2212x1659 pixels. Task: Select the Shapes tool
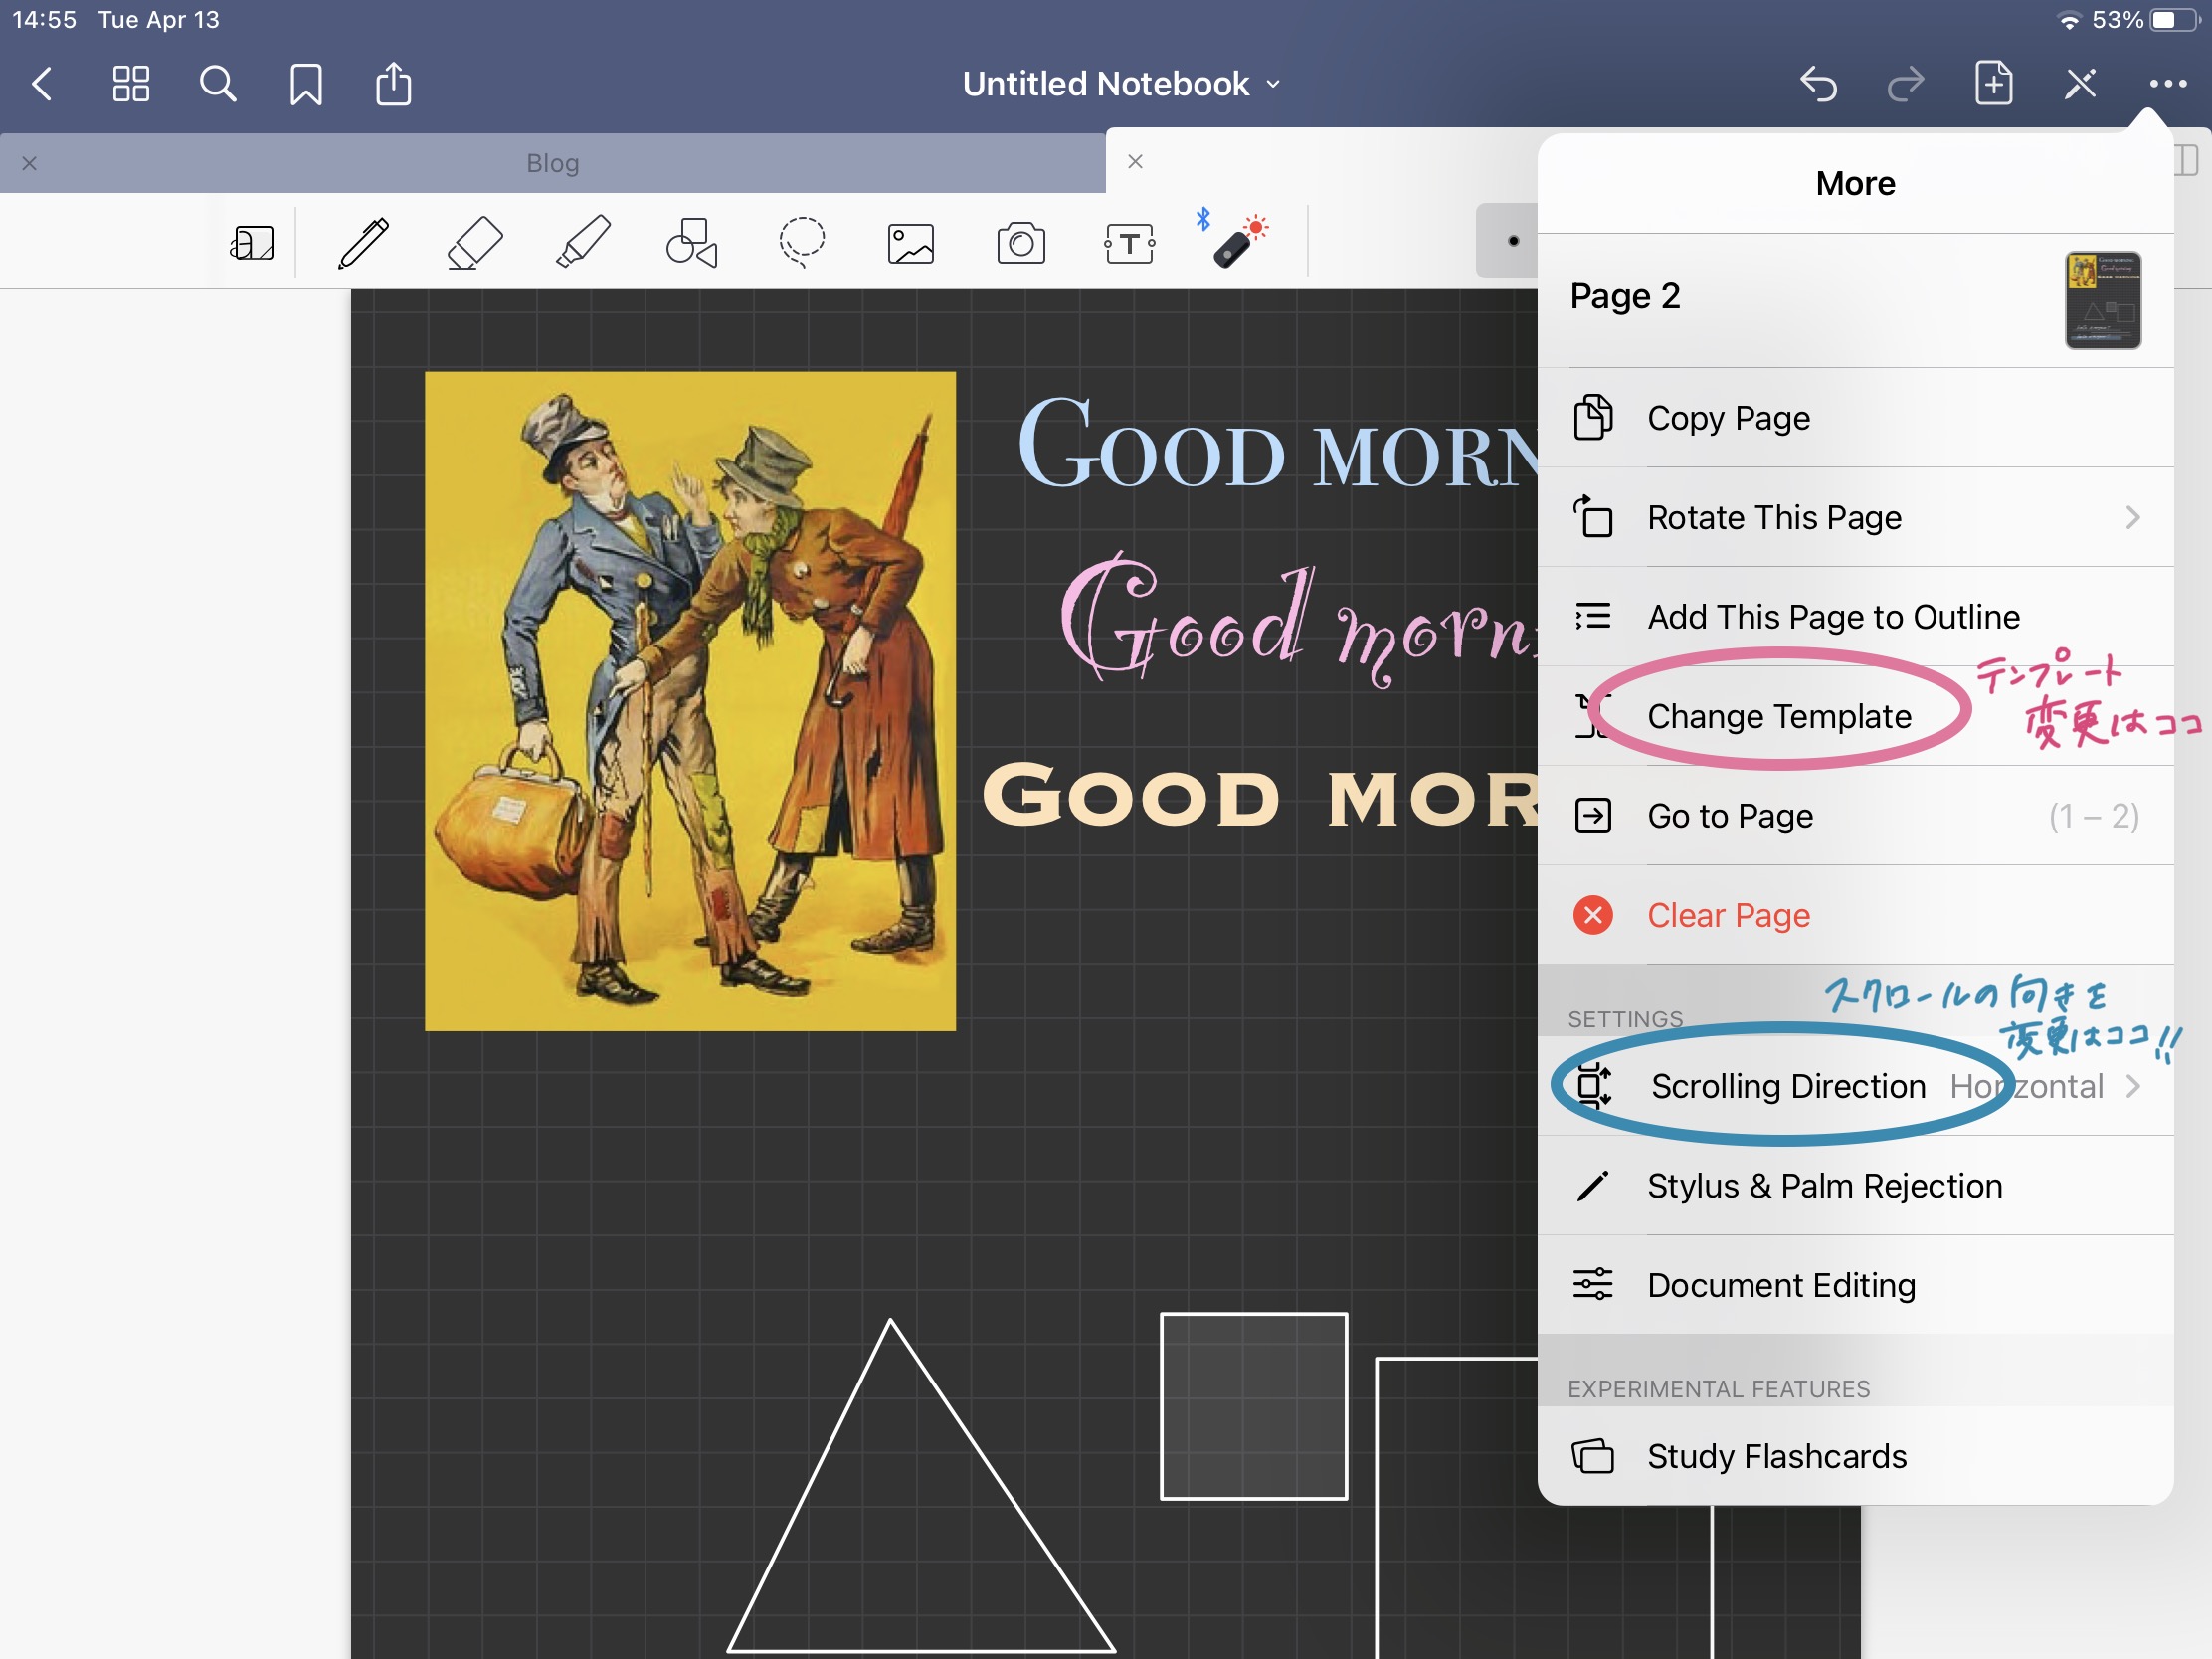coord(692,243)
